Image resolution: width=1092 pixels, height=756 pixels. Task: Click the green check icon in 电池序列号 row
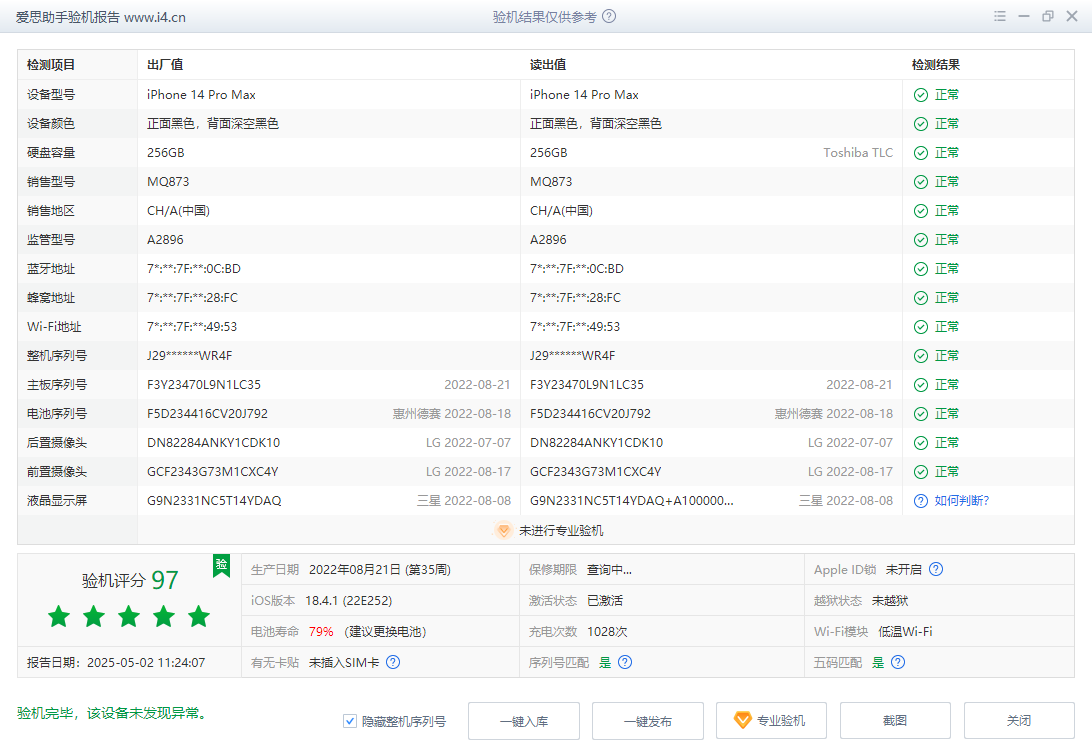pos(921,414)
